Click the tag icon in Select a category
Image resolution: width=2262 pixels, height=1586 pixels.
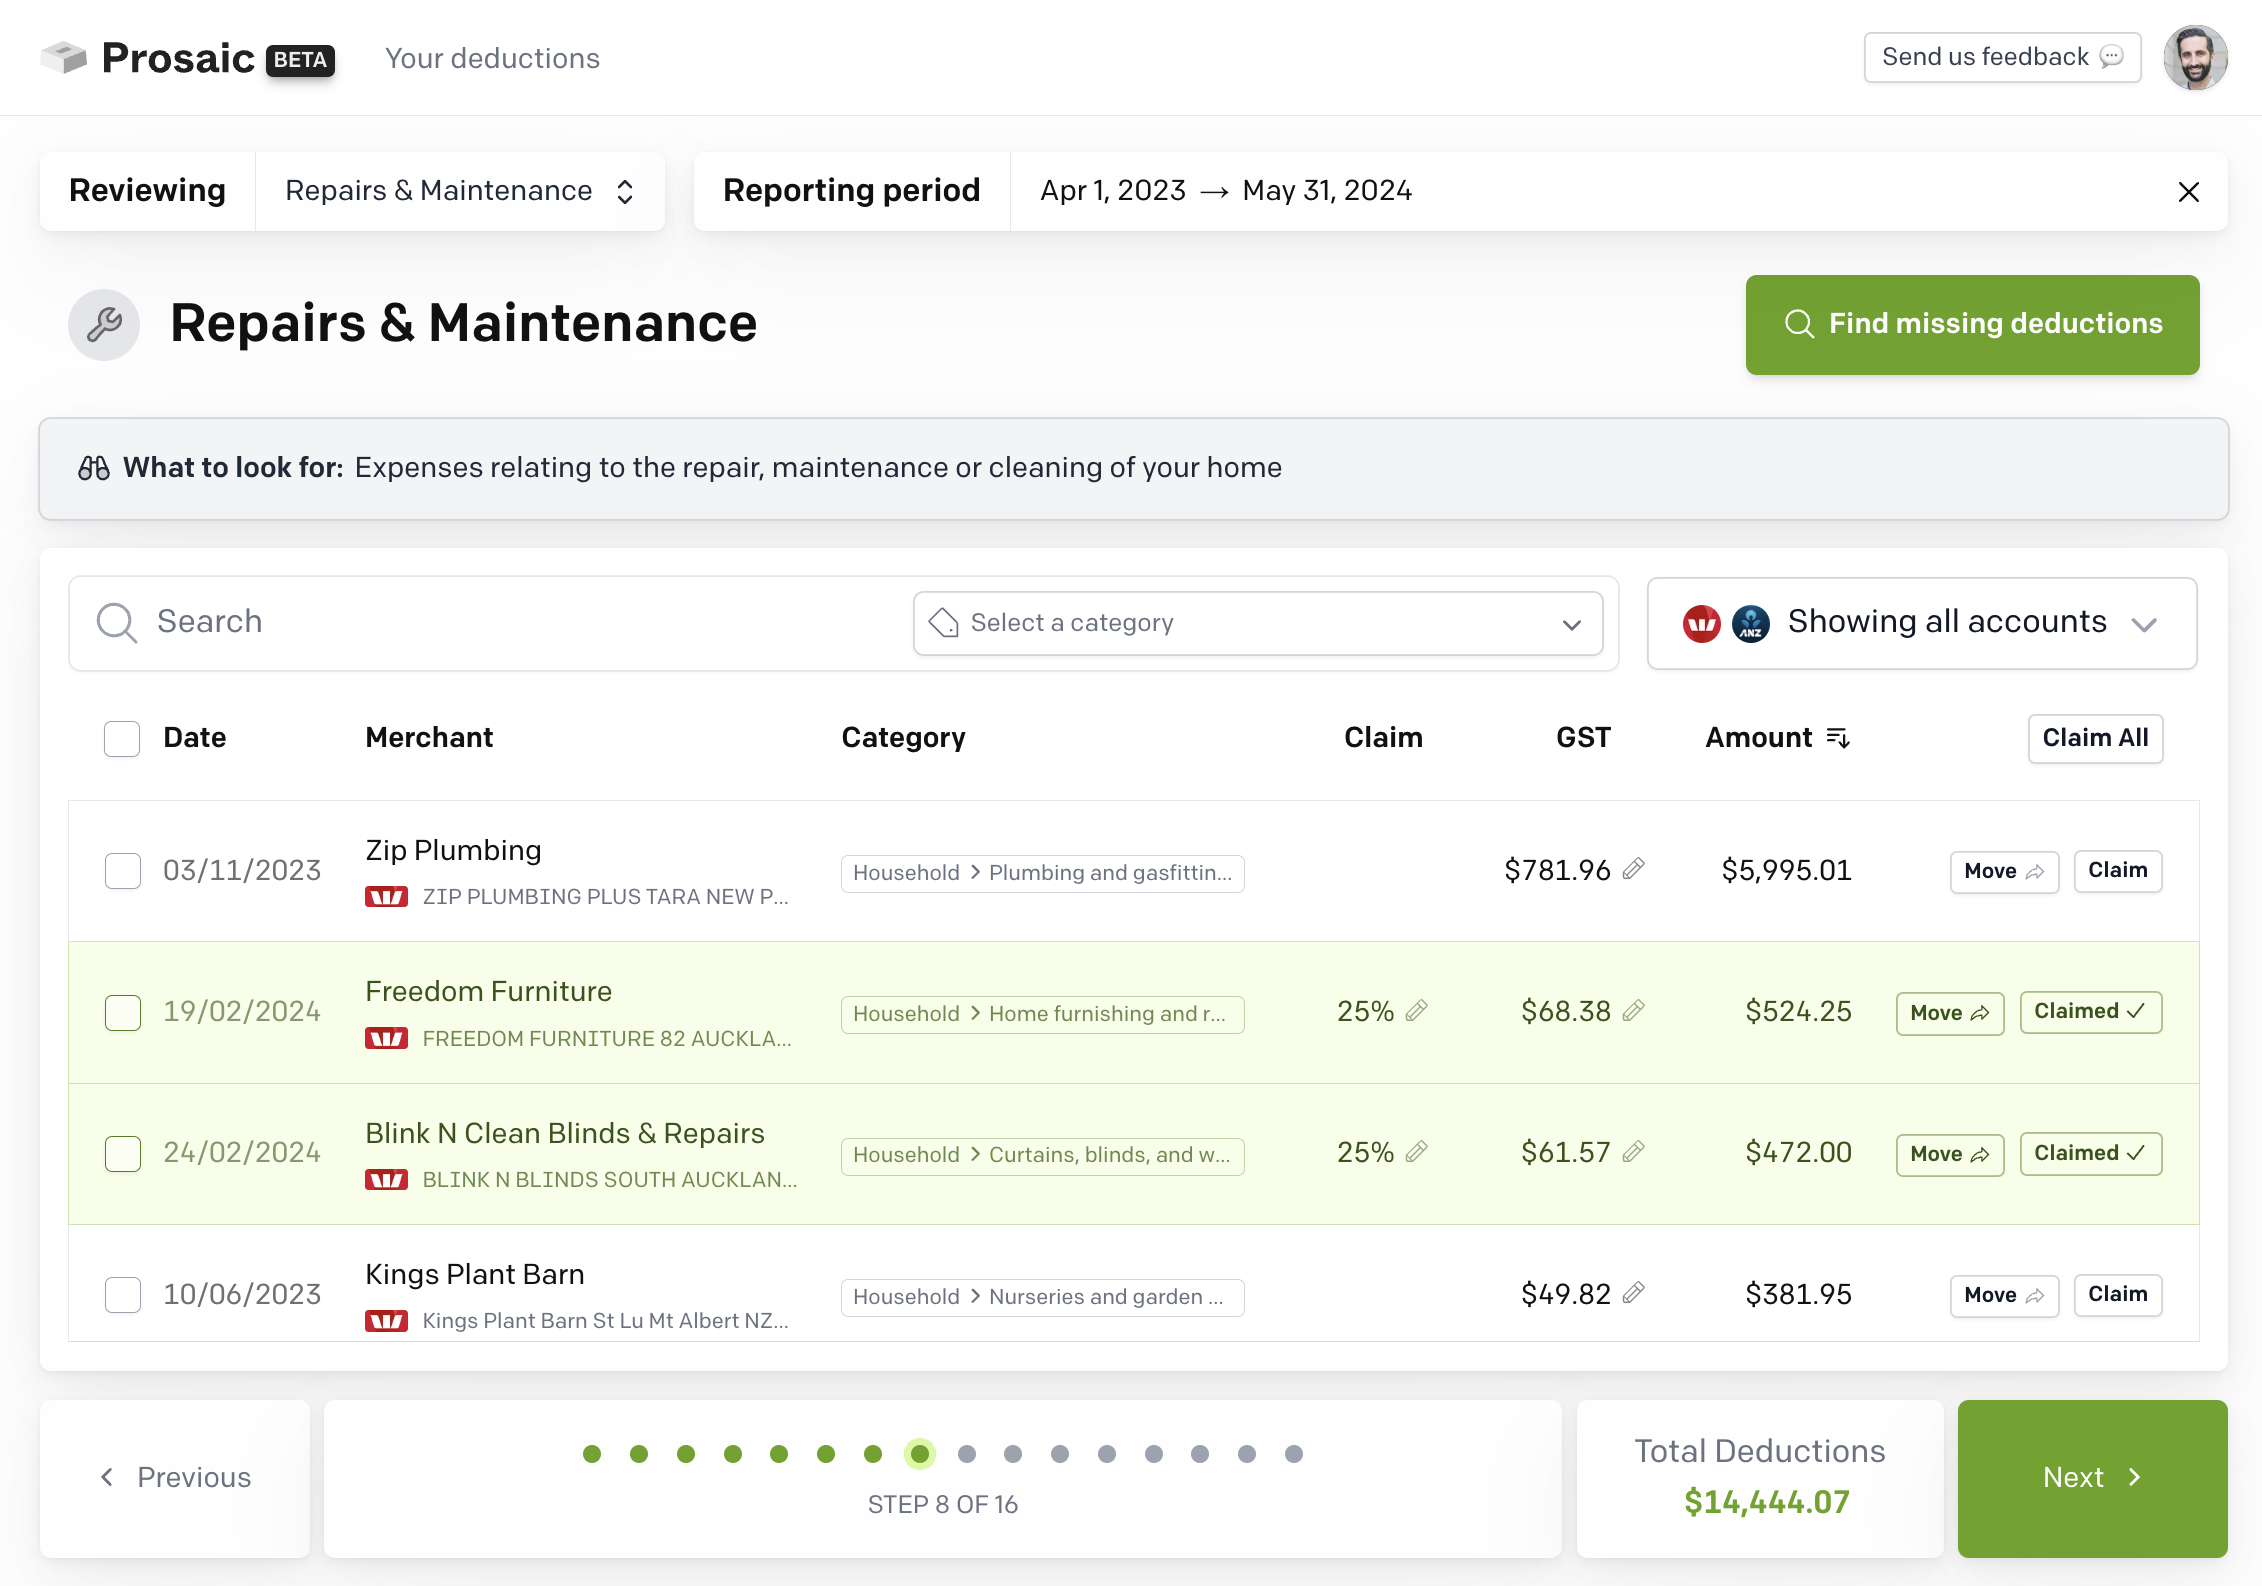click(943, 622)
